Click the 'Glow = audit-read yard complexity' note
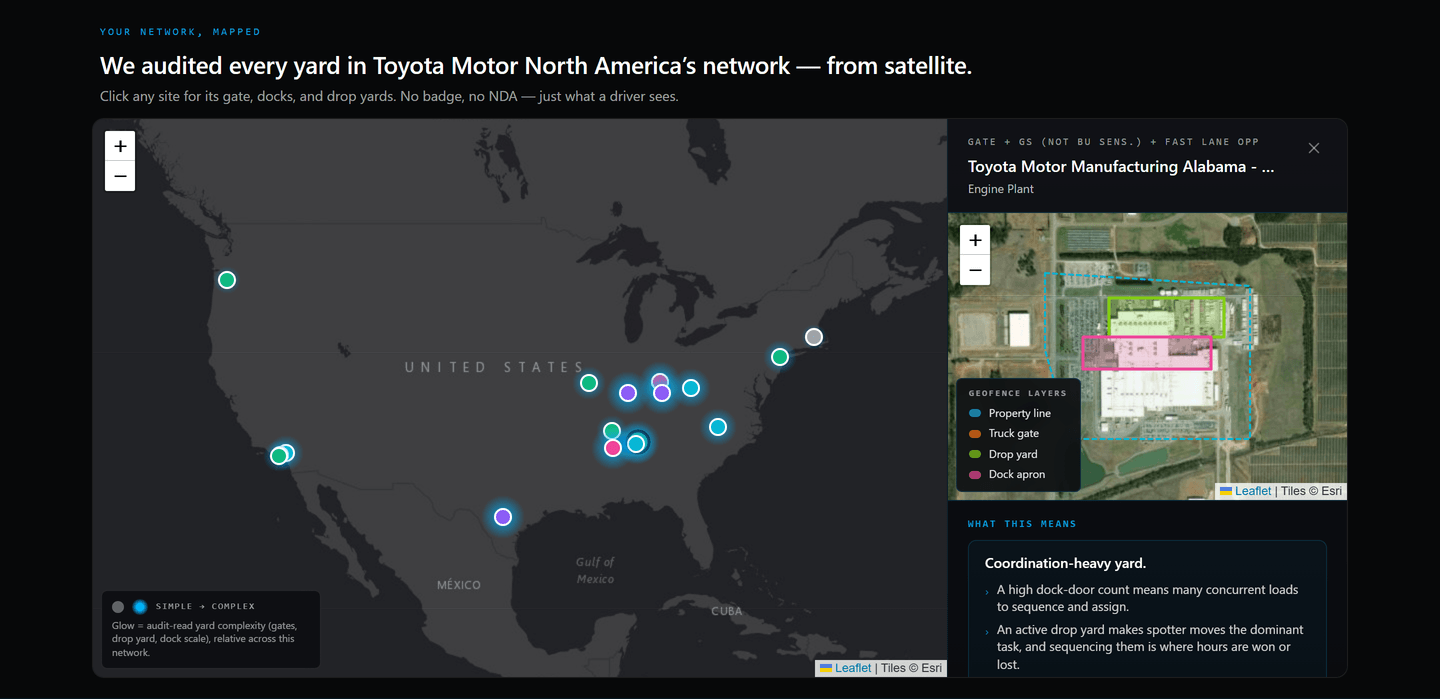Screen dimensions: 1440x699 click(203, 639)
